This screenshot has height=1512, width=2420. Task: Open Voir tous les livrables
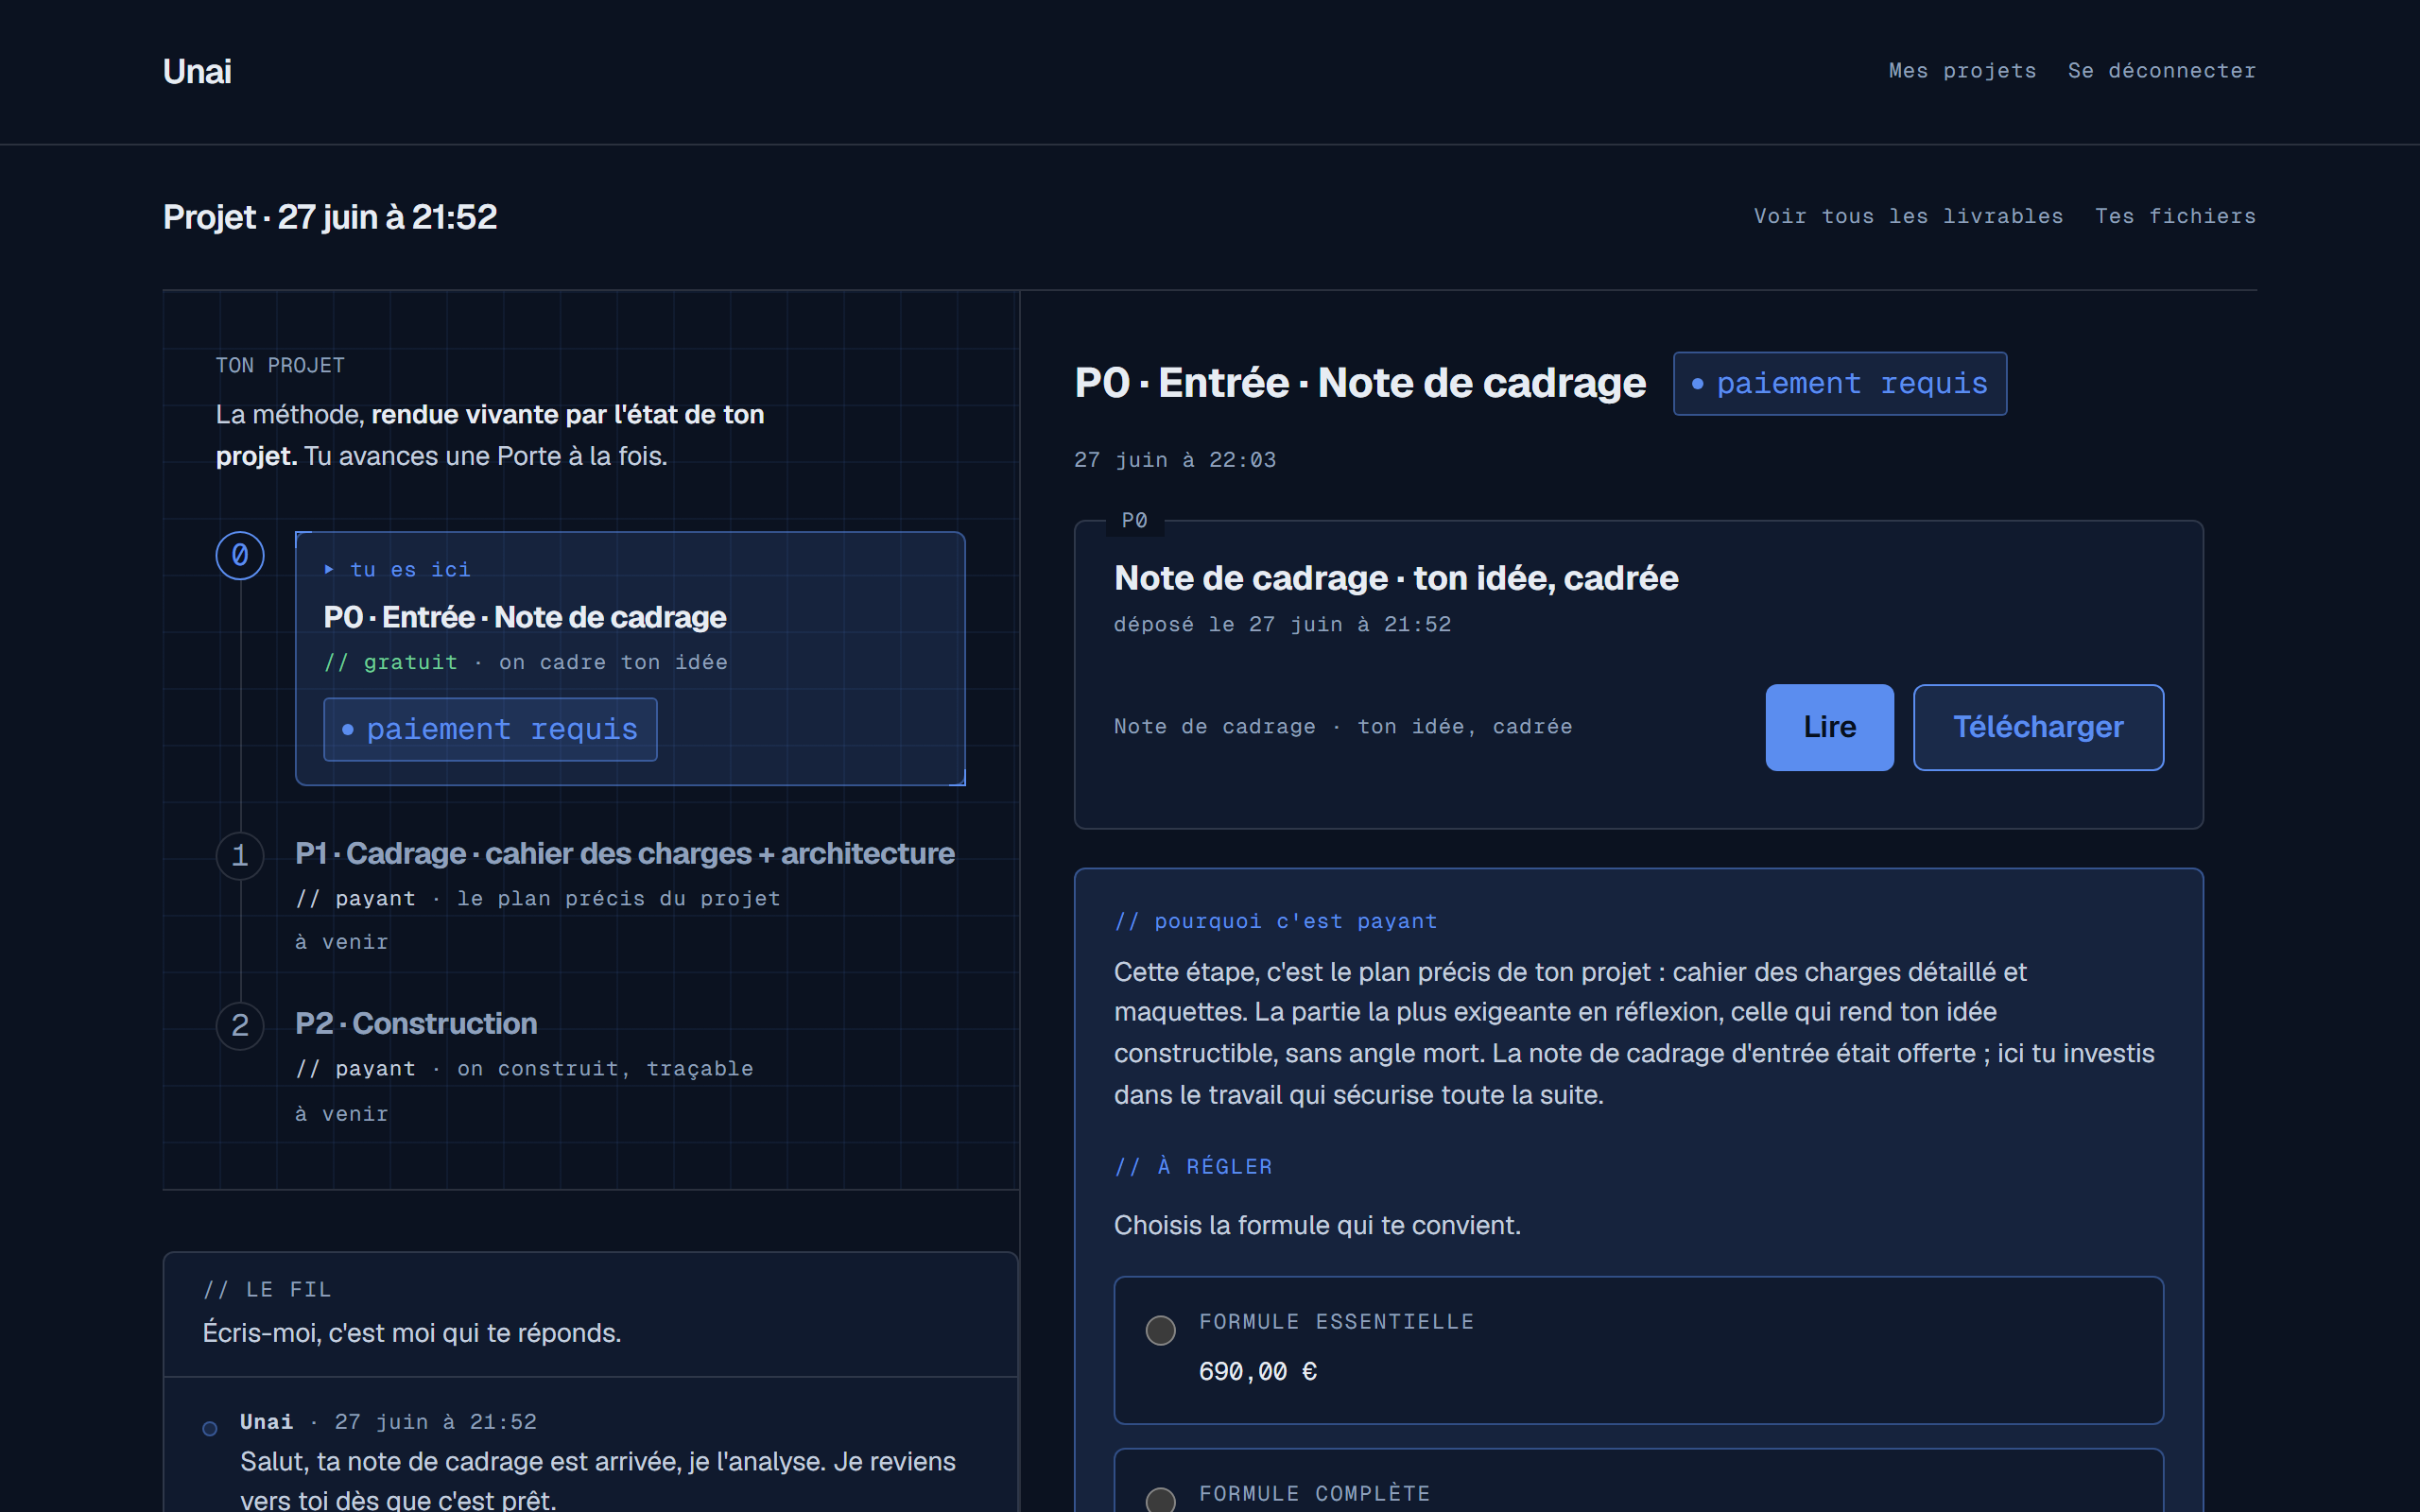[x=1908, y=216]
